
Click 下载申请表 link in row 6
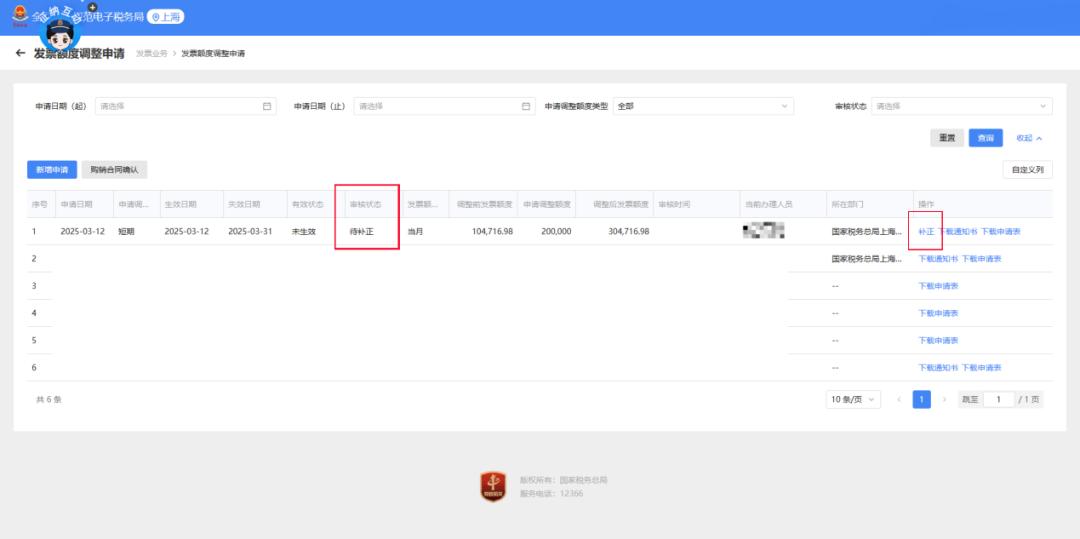[x=982, y=368]
